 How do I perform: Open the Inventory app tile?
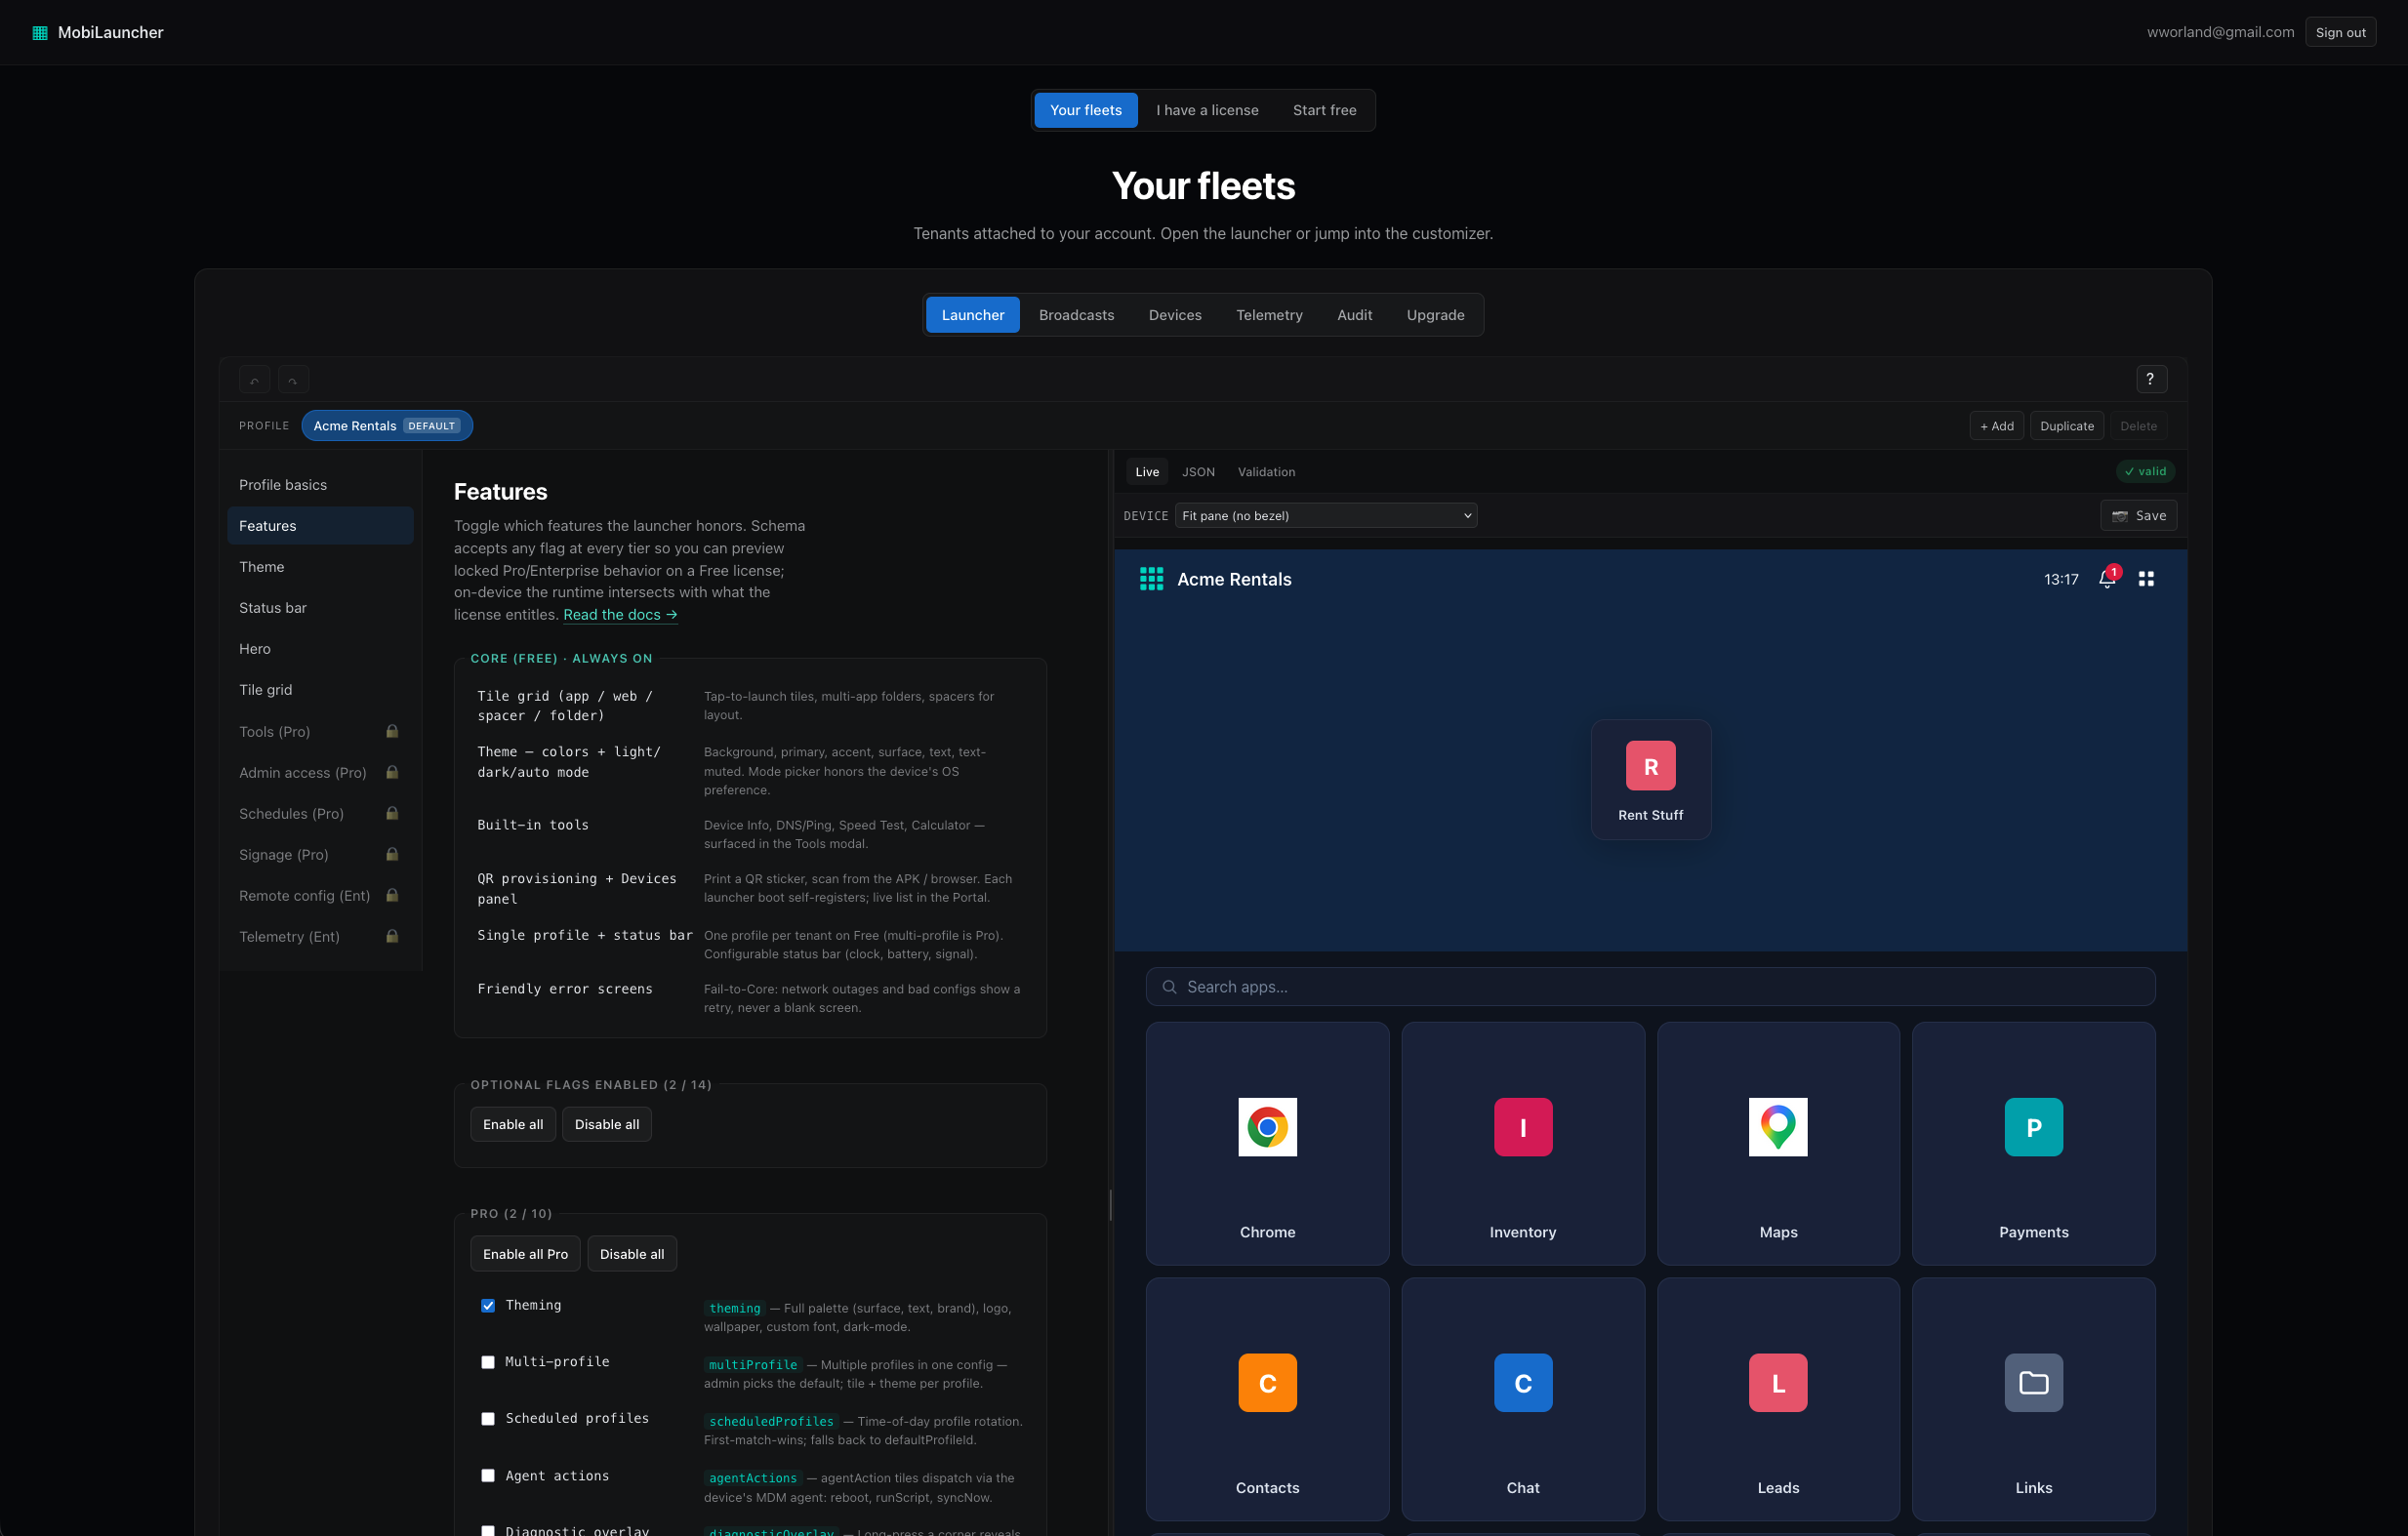(x=1523, y=1143)
